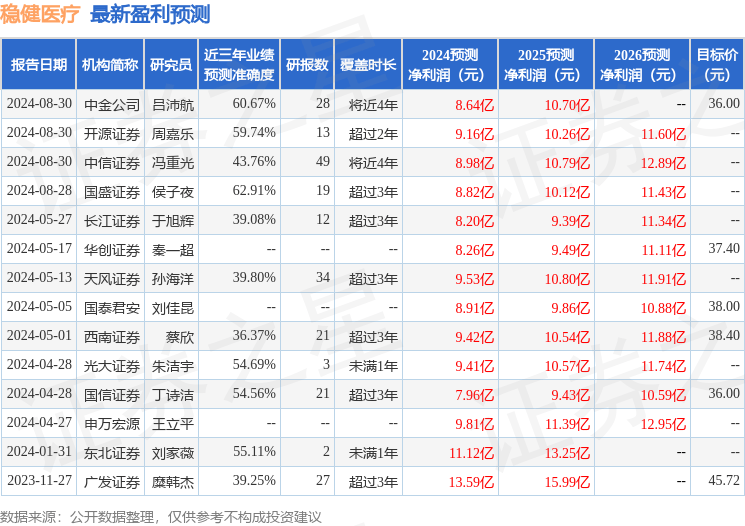Click date 2024-05-17
745x526 pixels.
[39, 249]
